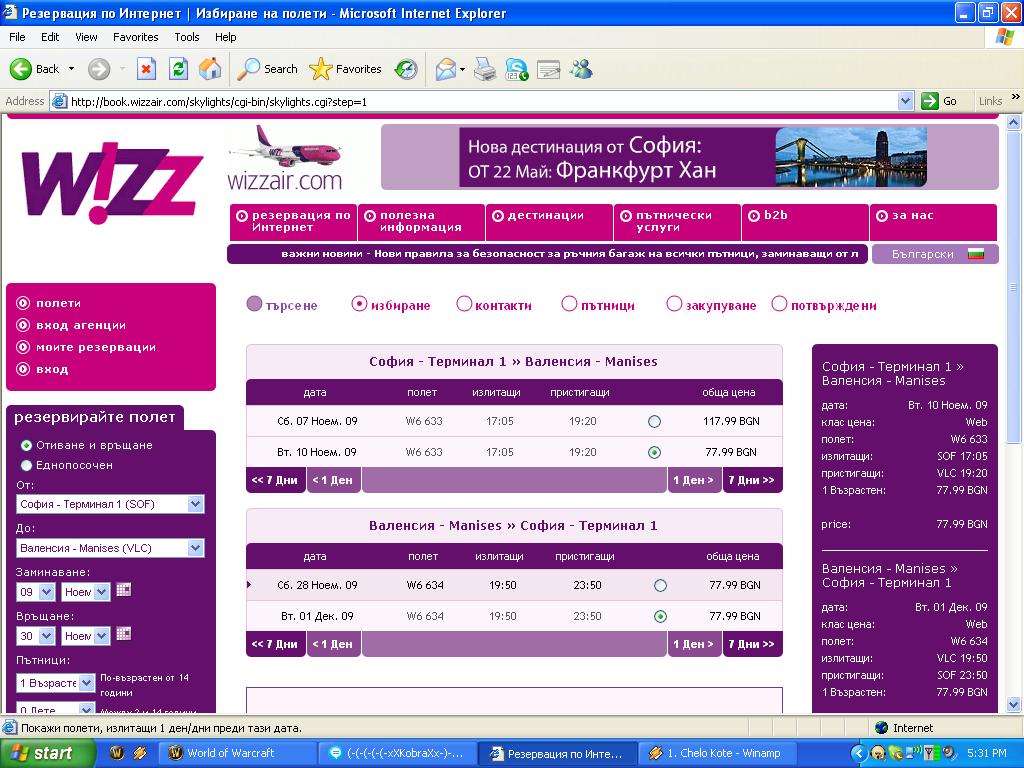Choose the one-way Еднопосочен option
Image resolution: width=1024 pixels, height=768 pixels.
click(x=27, y=465)
